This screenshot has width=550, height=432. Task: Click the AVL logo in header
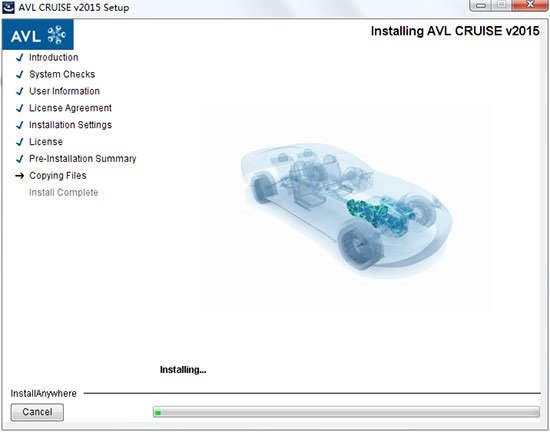pyautogui.click(x=38, y=34)
